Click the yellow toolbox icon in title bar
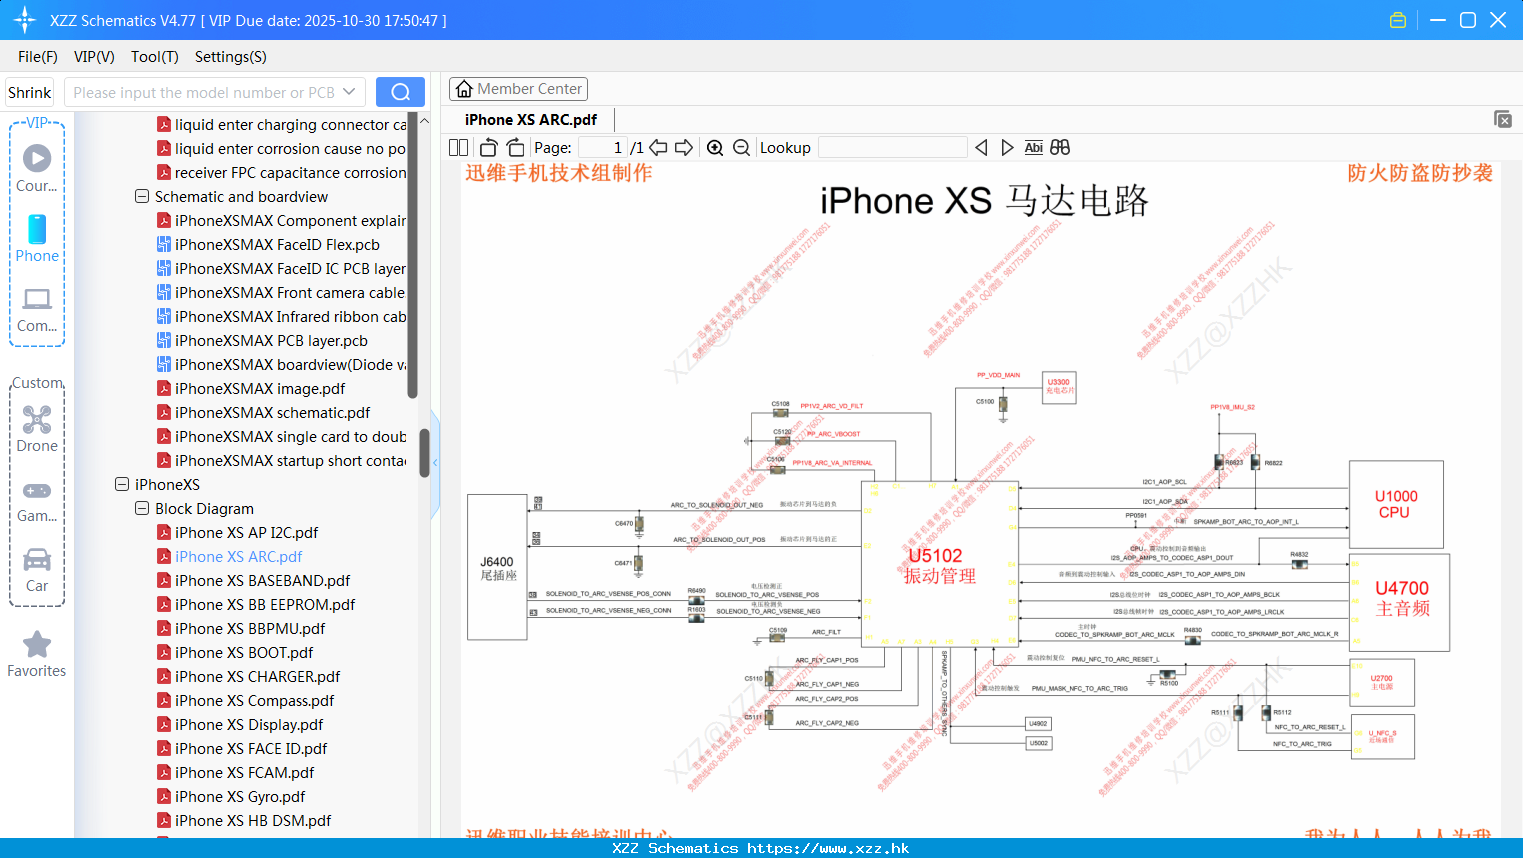 click(1398, 20)
